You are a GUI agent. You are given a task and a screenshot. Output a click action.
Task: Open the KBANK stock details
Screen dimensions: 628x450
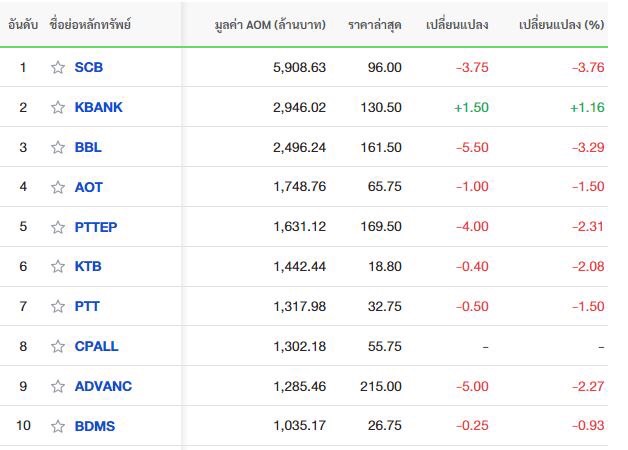(x=99, y=107)
